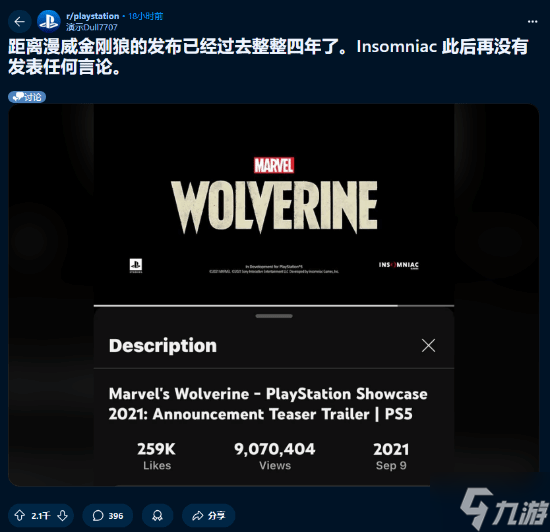This screenshot has width=550, height=532.
Task: Click the Insomniac logo in the image
Action: [x=399, y=265]
